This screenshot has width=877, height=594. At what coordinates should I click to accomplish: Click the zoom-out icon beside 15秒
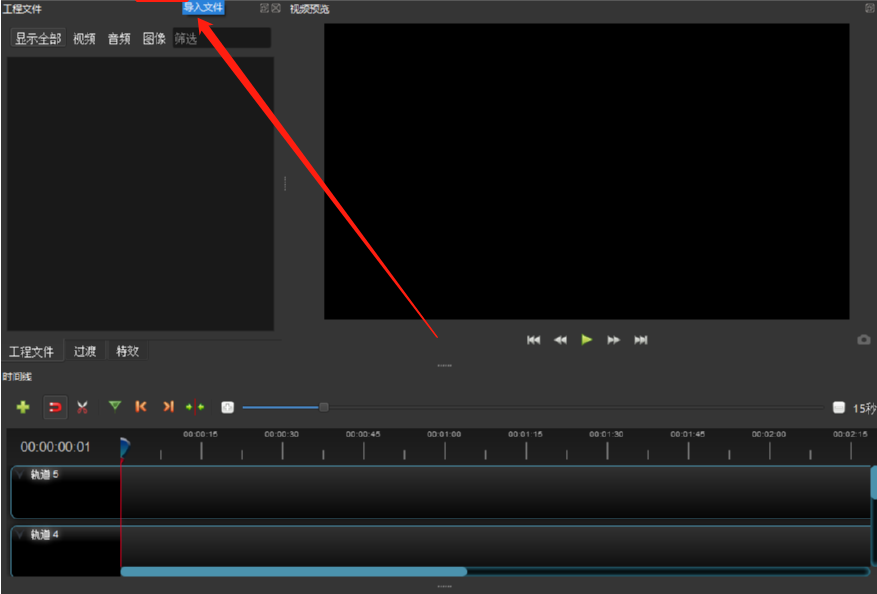pyautogui.click(x=839, y=407)
